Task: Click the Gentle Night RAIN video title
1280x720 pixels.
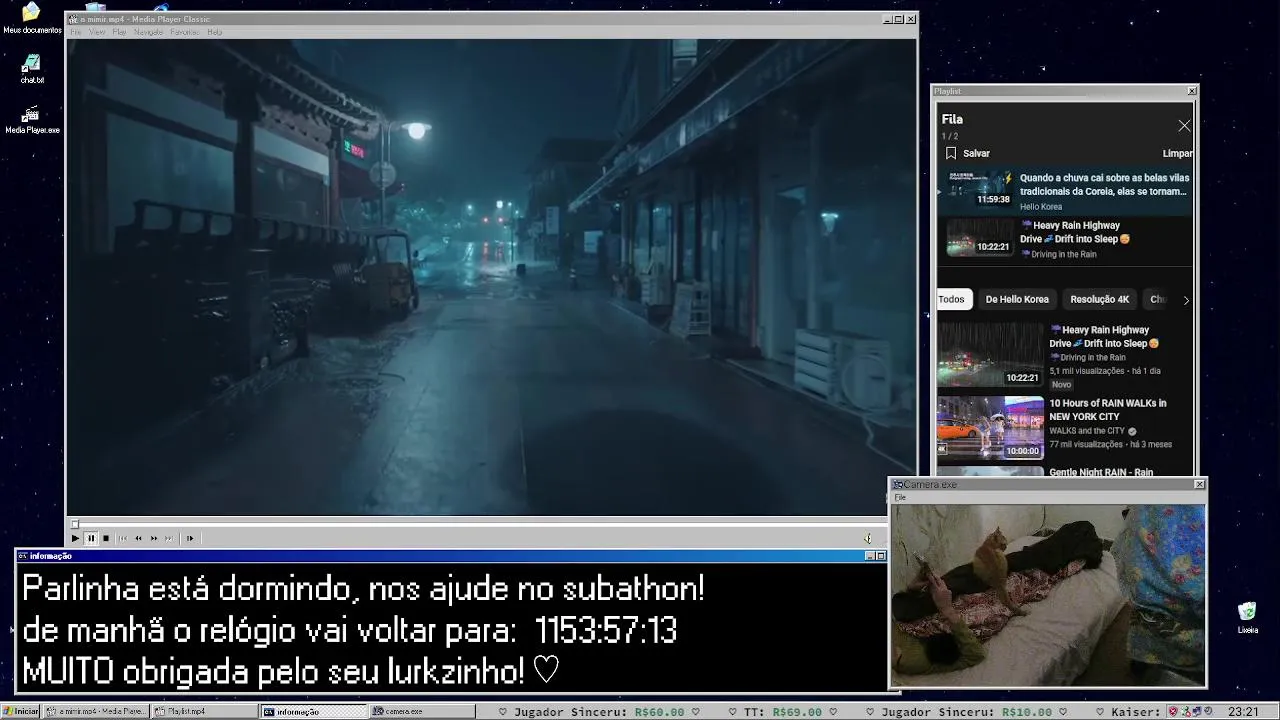Action: tap(1101, 472)
